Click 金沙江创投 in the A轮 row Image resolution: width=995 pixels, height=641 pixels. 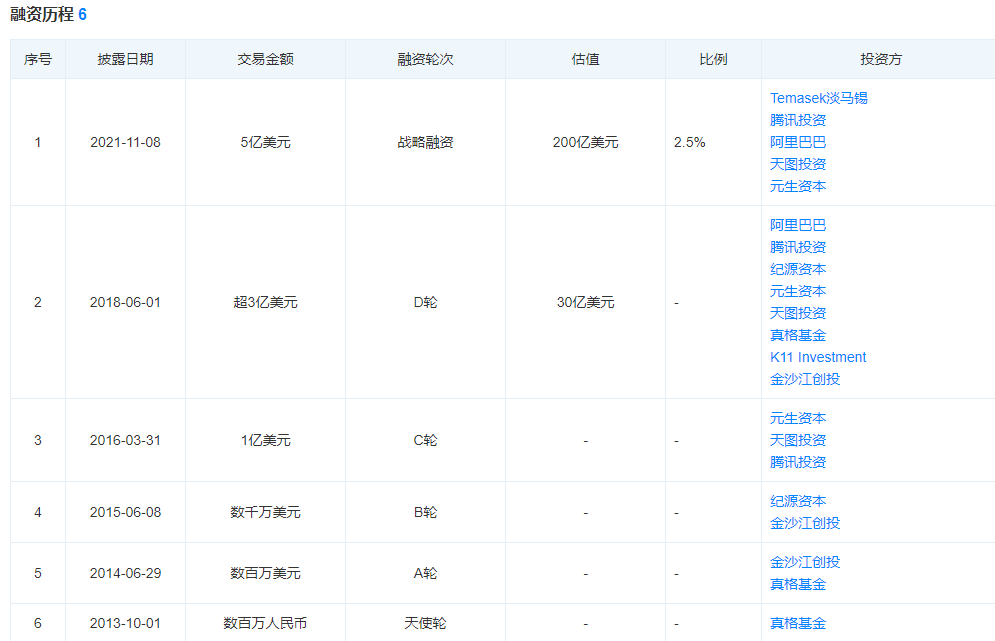tap(802, 561)
